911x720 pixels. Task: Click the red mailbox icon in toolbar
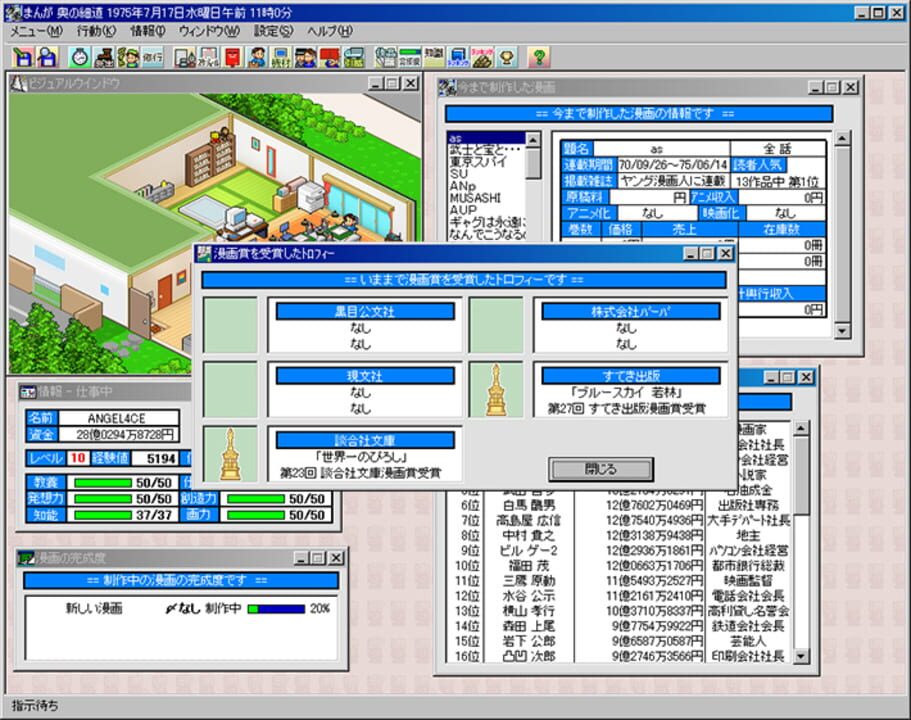pyautogui.click(x=232, y=56)
